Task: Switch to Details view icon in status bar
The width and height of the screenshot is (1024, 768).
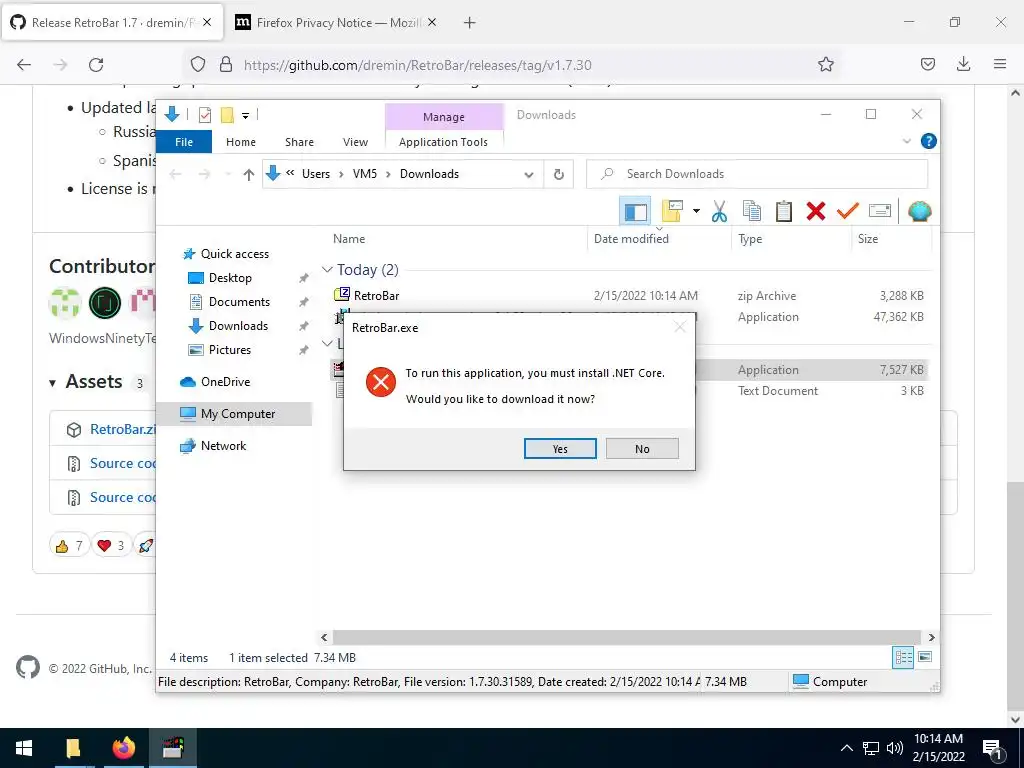Action: click(x=903, y=658)
